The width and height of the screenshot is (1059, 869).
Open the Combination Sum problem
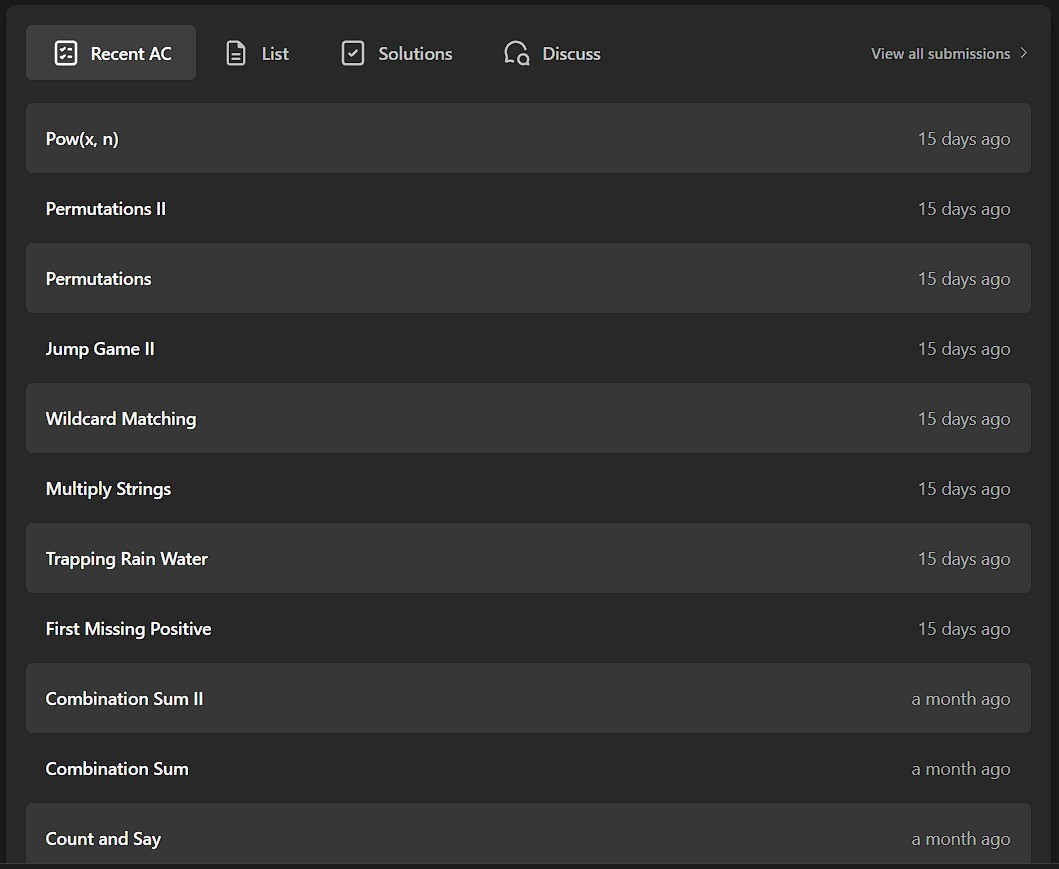[x=117, y=769]
